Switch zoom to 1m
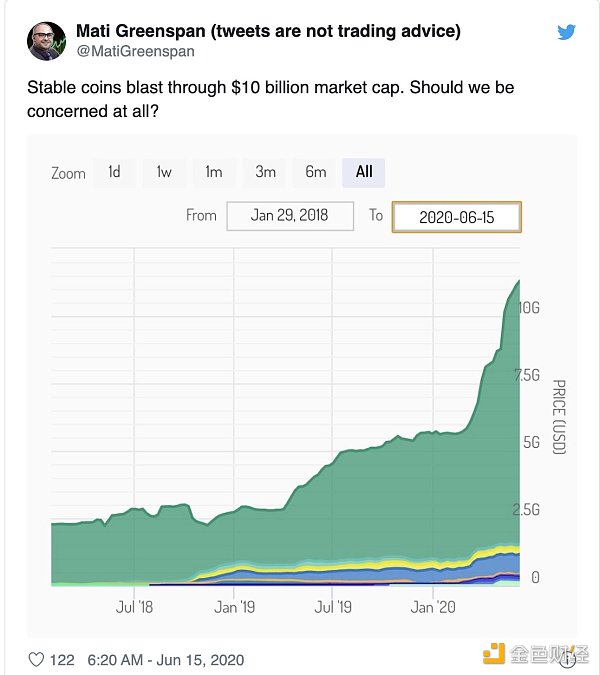The height and width of the screenshot is (675, 600). point(214,172)
